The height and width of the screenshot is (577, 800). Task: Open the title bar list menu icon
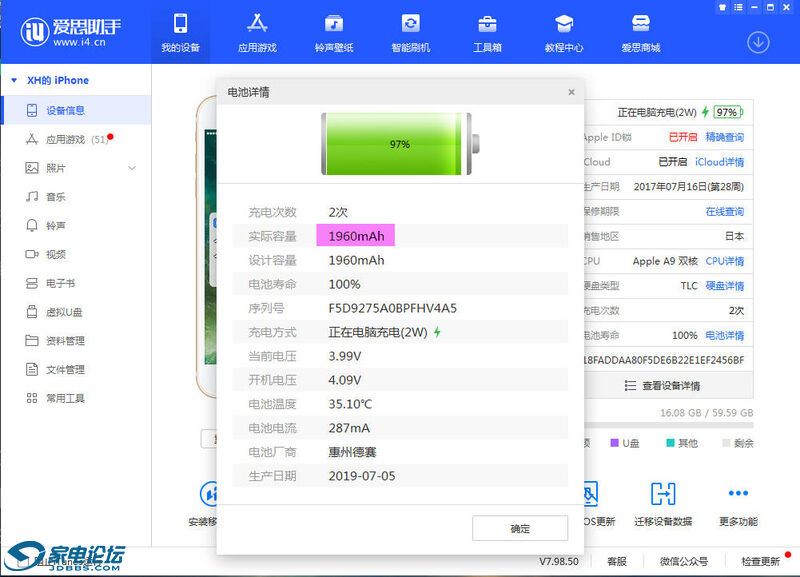[x=738, y=7]
